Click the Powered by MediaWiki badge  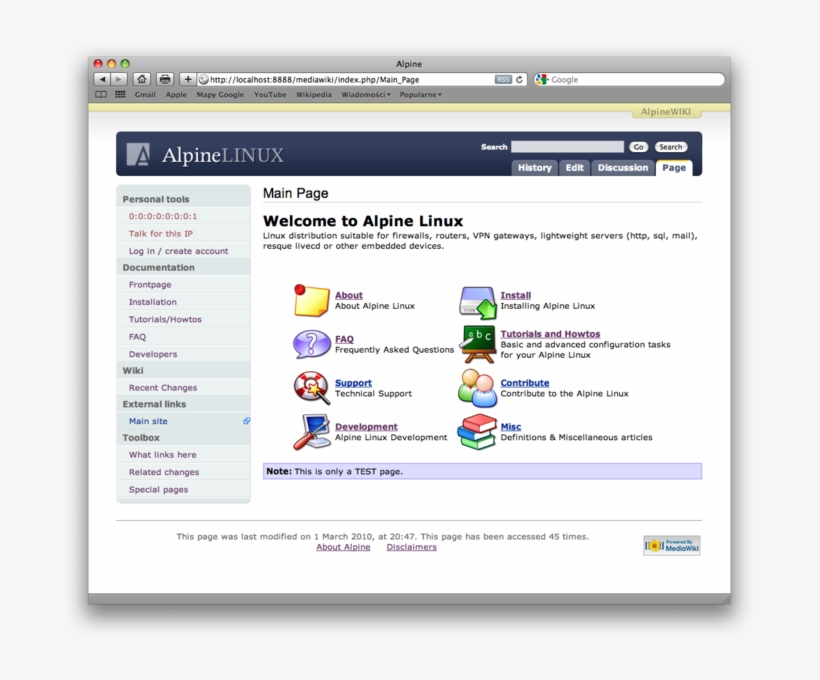click(672, 546)
